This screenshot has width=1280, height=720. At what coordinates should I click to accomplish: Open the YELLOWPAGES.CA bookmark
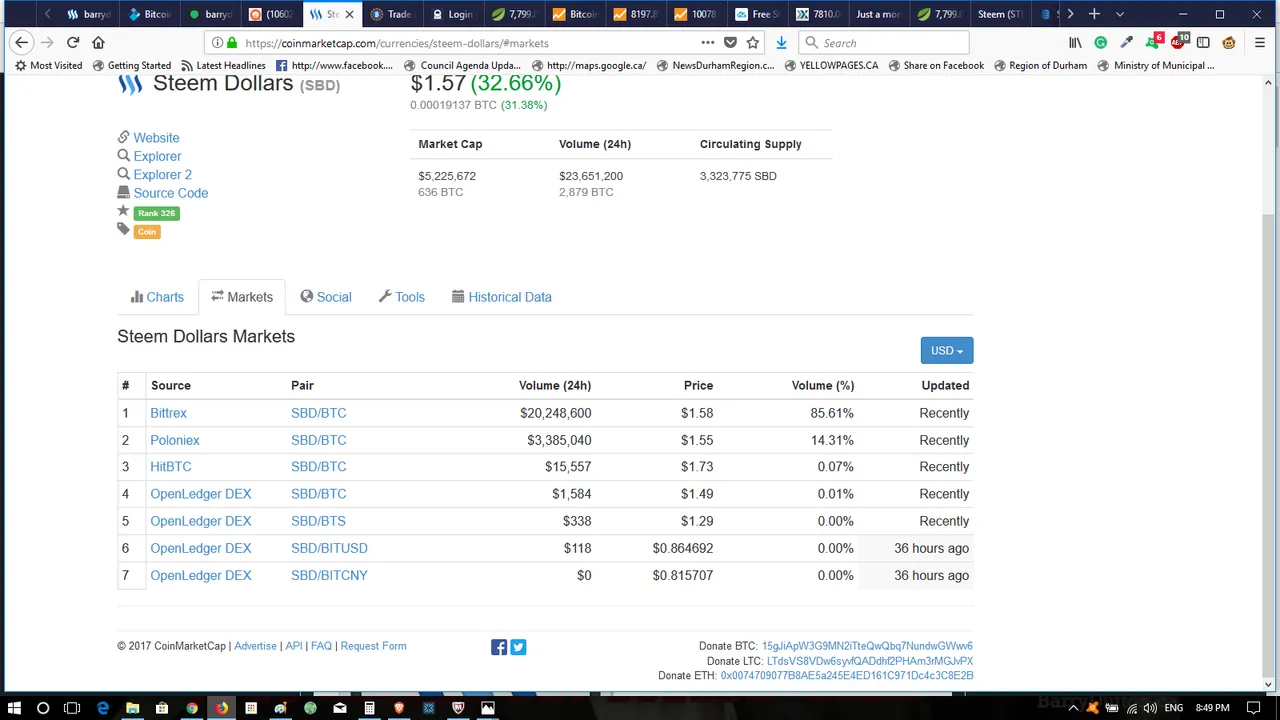coord(831,65)
